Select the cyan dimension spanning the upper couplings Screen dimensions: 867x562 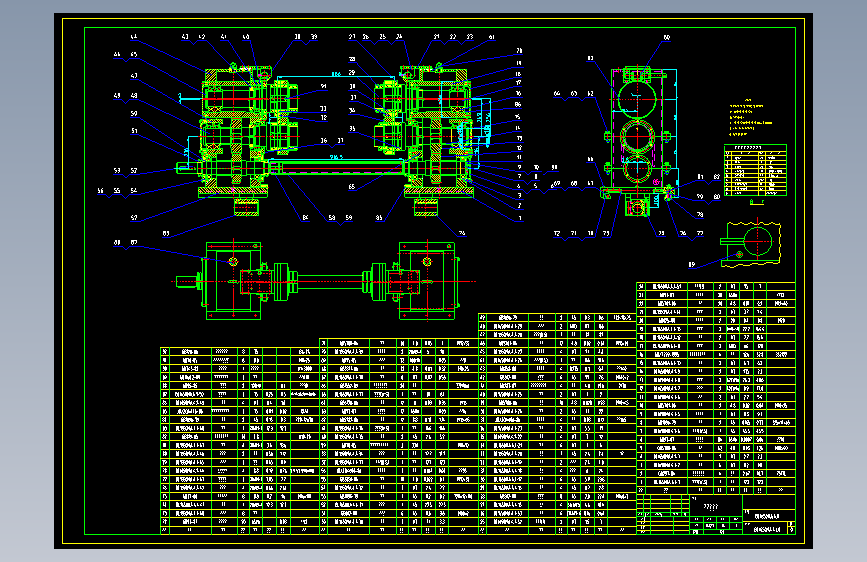(337, 76)
